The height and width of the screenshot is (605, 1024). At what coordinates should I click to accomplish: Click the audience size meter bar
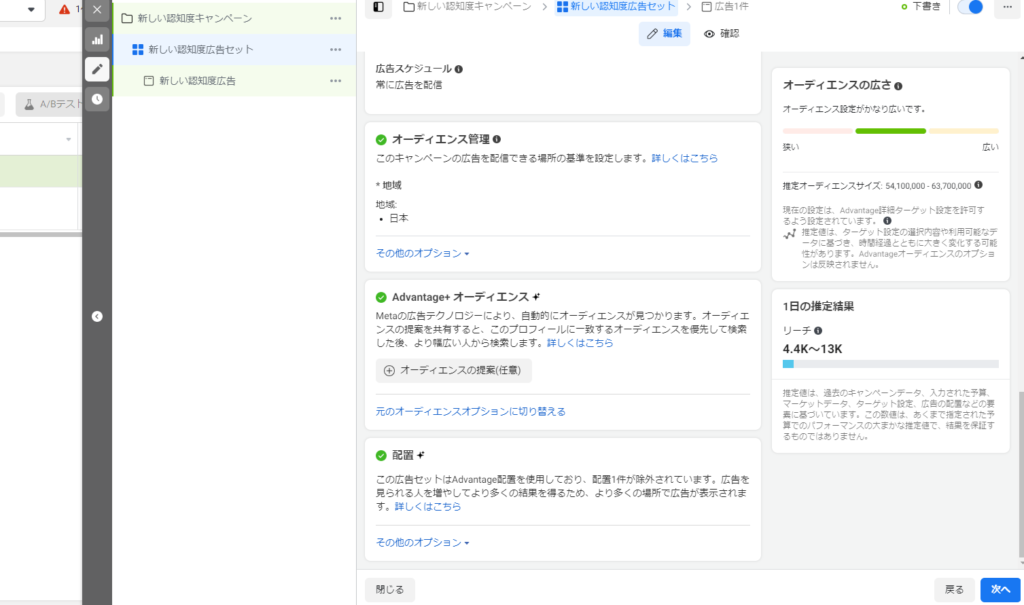pyautogui.click(x=890, y=131)
